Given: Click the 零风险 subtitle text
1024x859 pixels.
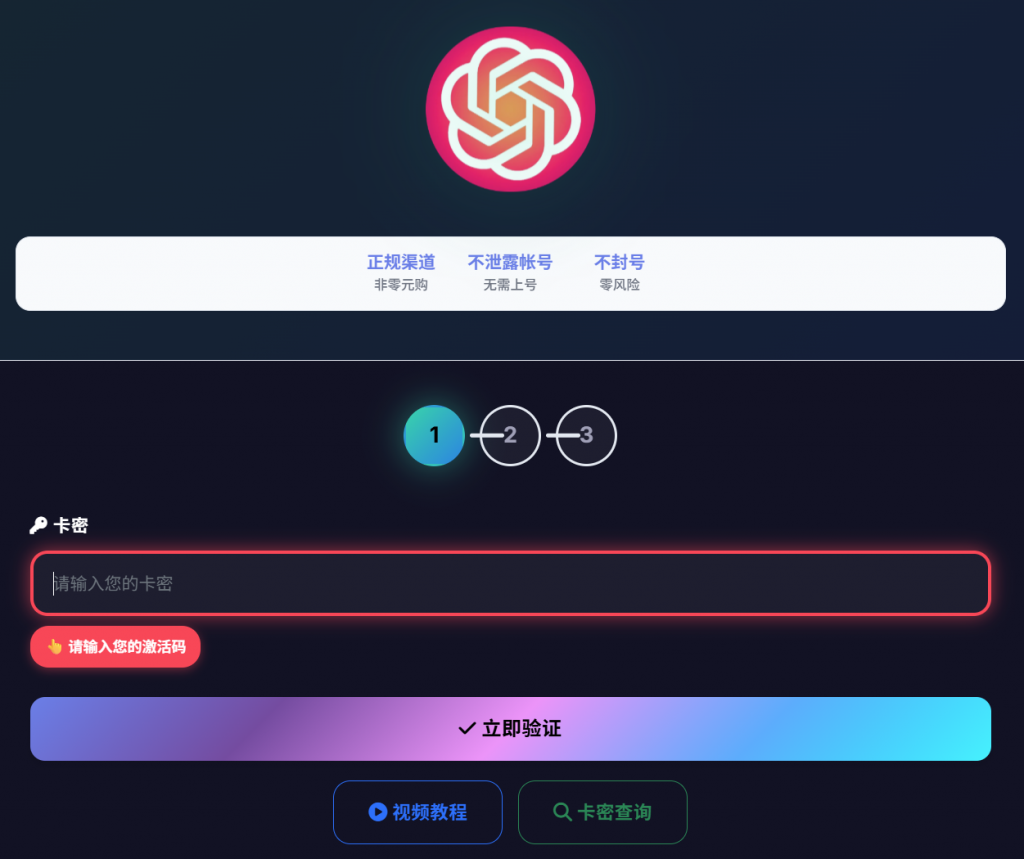Looking at the screenshot, I should [620, 285].
